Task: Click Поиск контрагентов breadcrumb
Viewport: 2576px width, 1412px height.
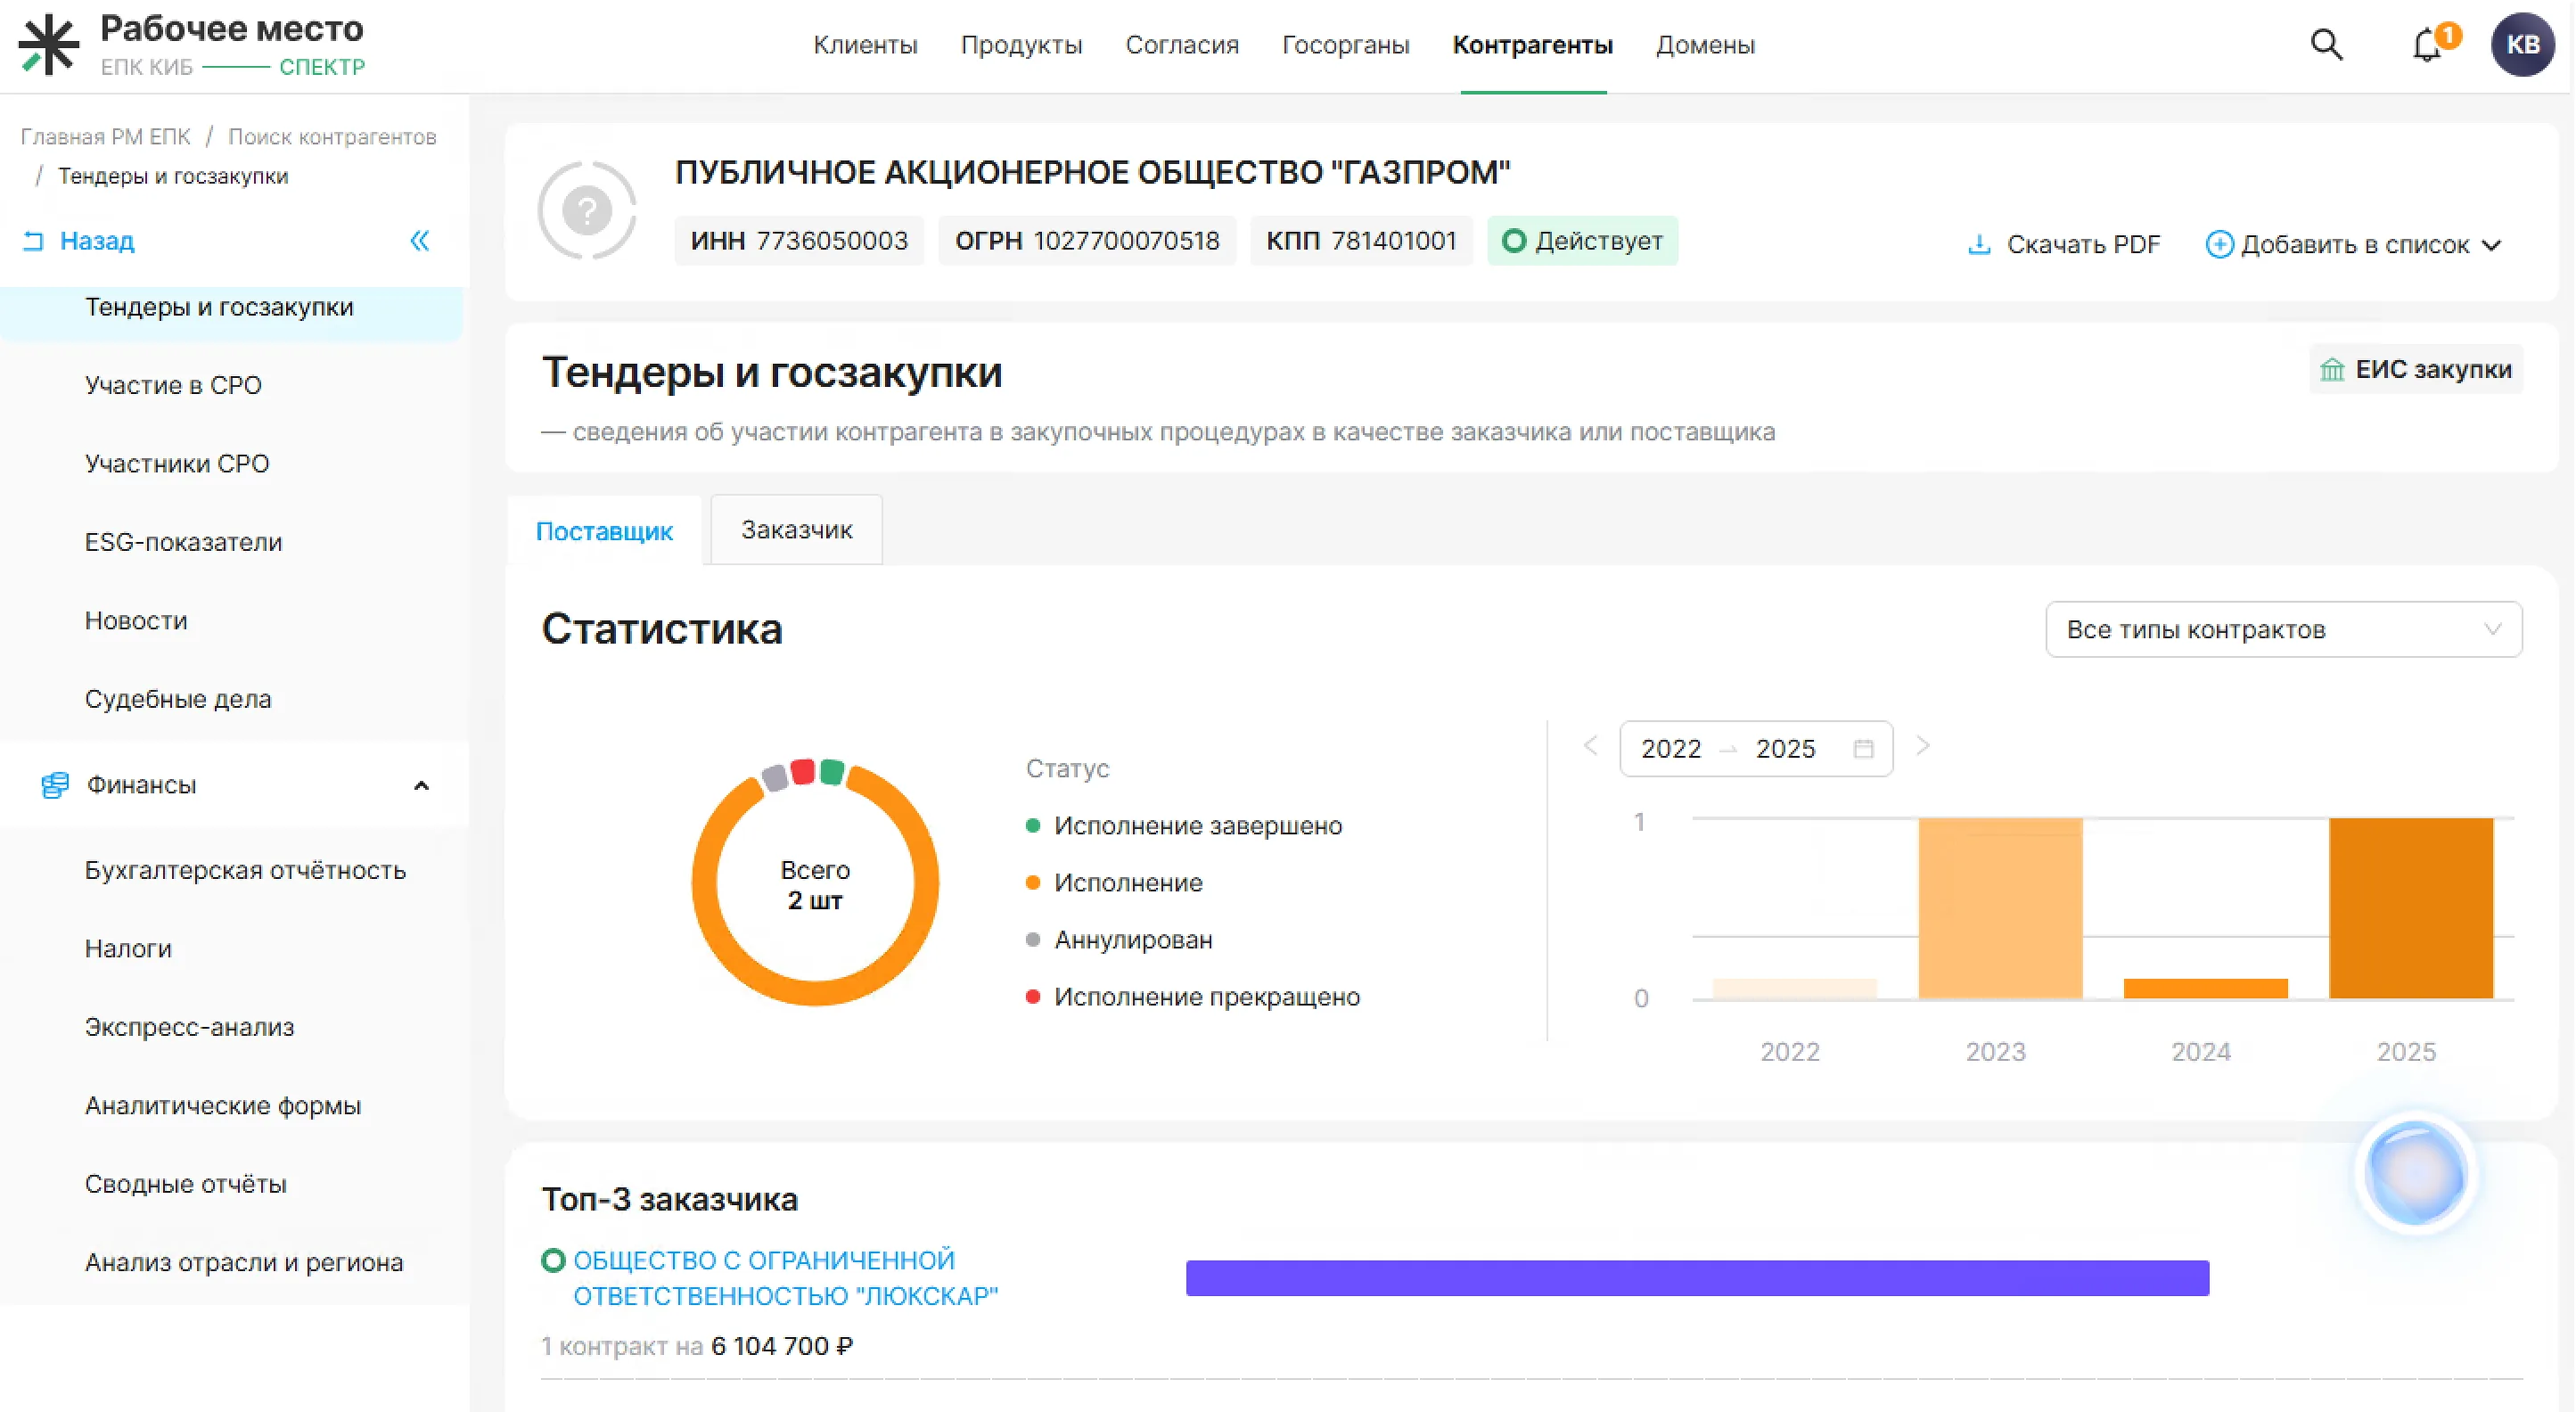Action: [x=332, y=137]
